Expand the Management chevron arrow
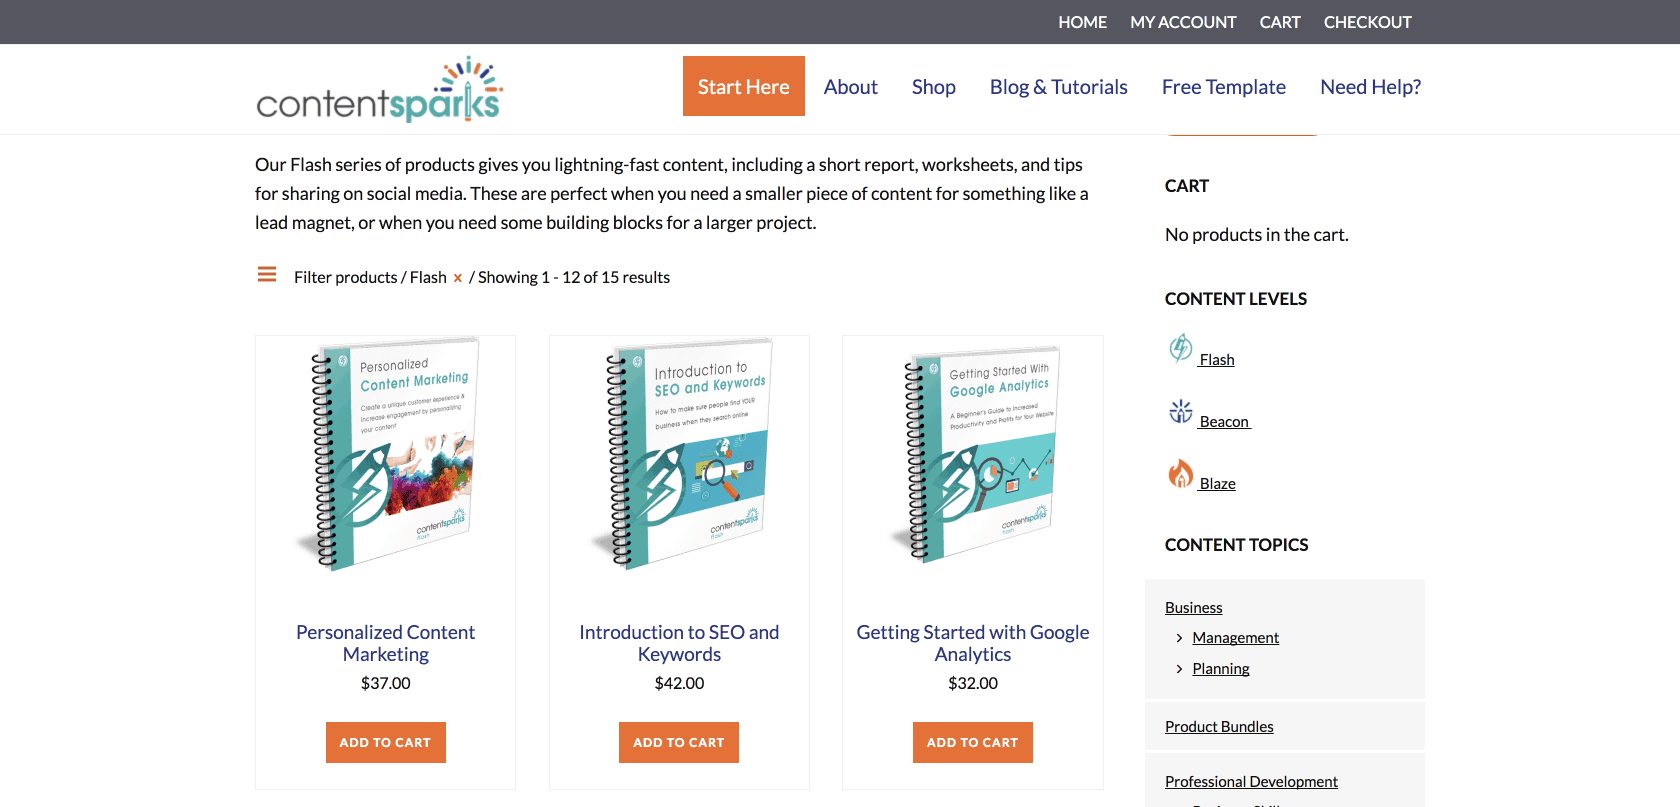Screen dimensions: 1680x807 (1179, 638)
